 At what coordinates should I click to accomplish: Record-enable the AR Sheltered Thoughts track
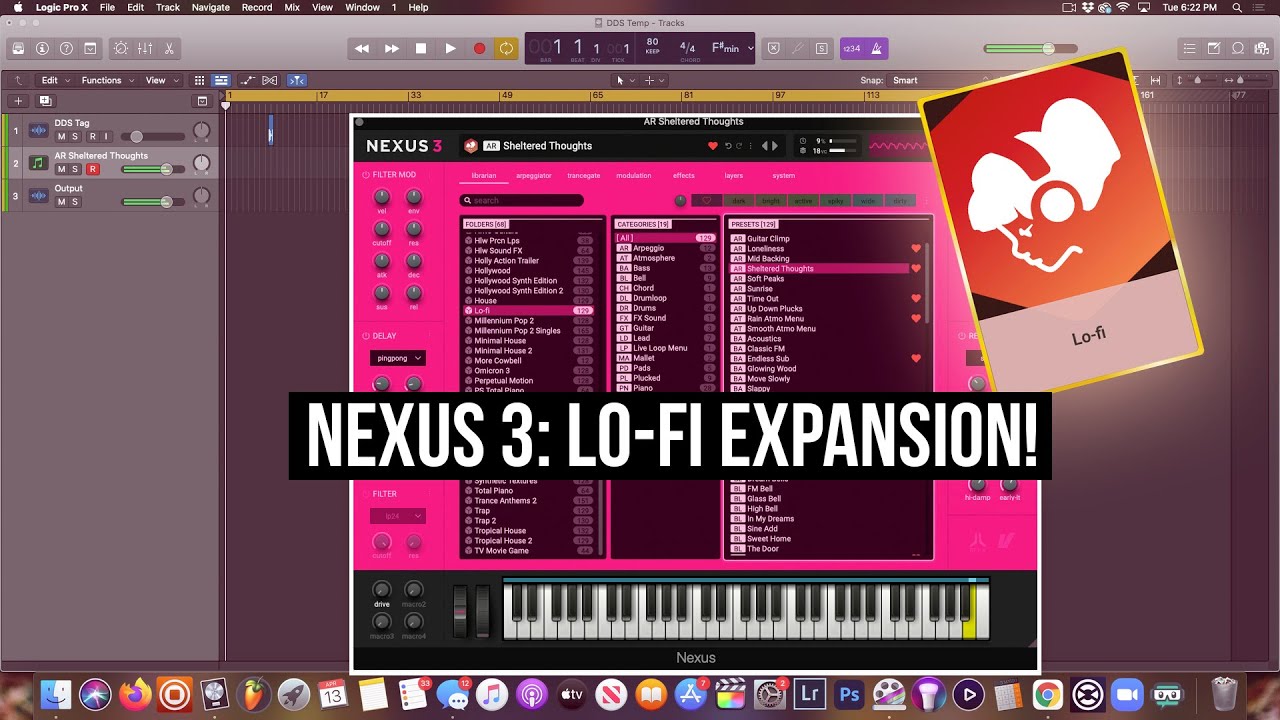coord(92,170)
